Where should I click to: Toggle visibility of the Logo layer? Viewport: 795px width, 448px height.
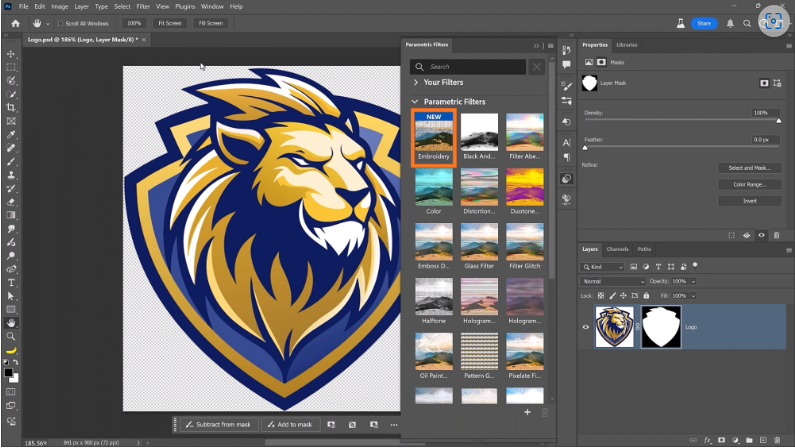[x=586, y=327]
